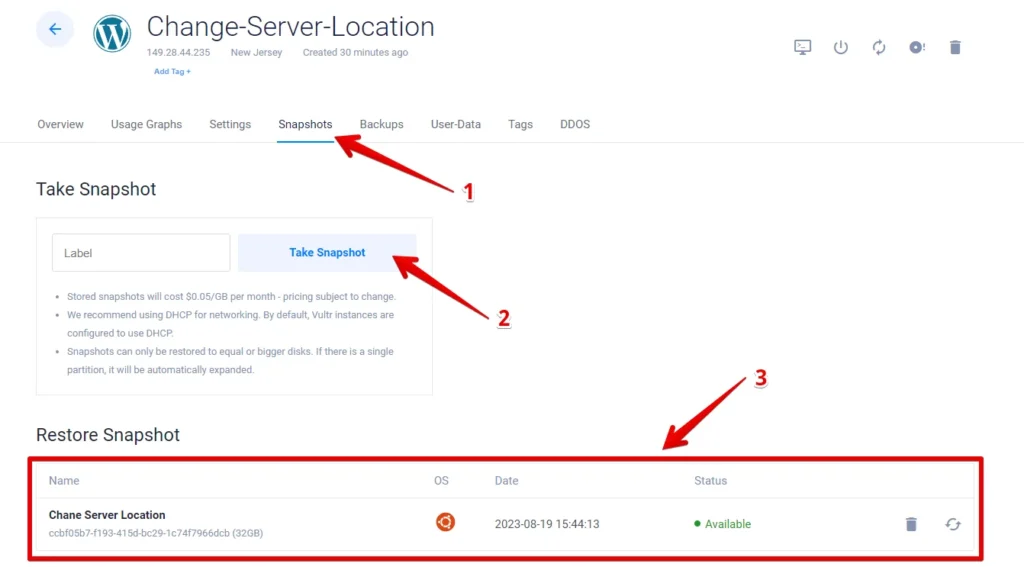Delete the Chane Server Location snapshot
Viewport: 1024px width, 567px height.
coord(911,524)
